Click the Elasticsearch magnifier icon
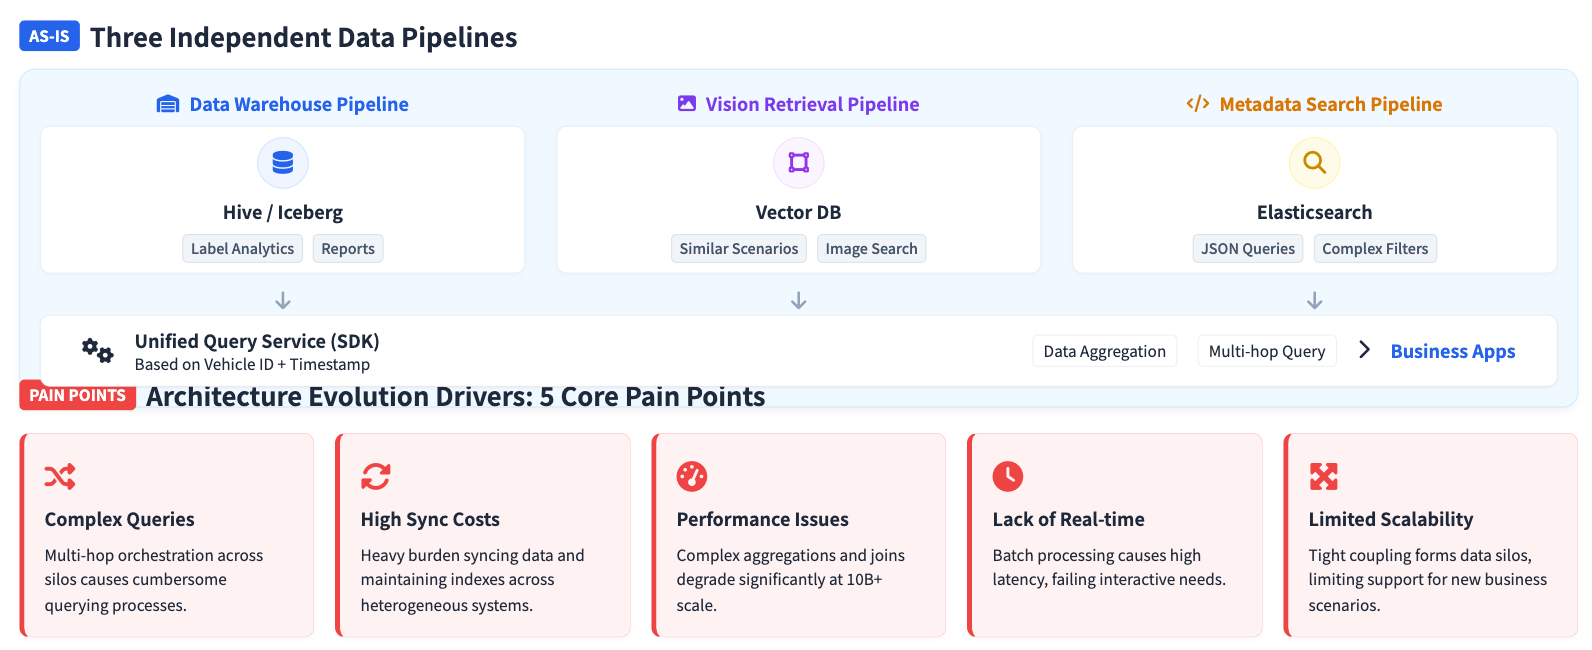The width and height of the screenshot is (1592, 650). point(1314,163)
